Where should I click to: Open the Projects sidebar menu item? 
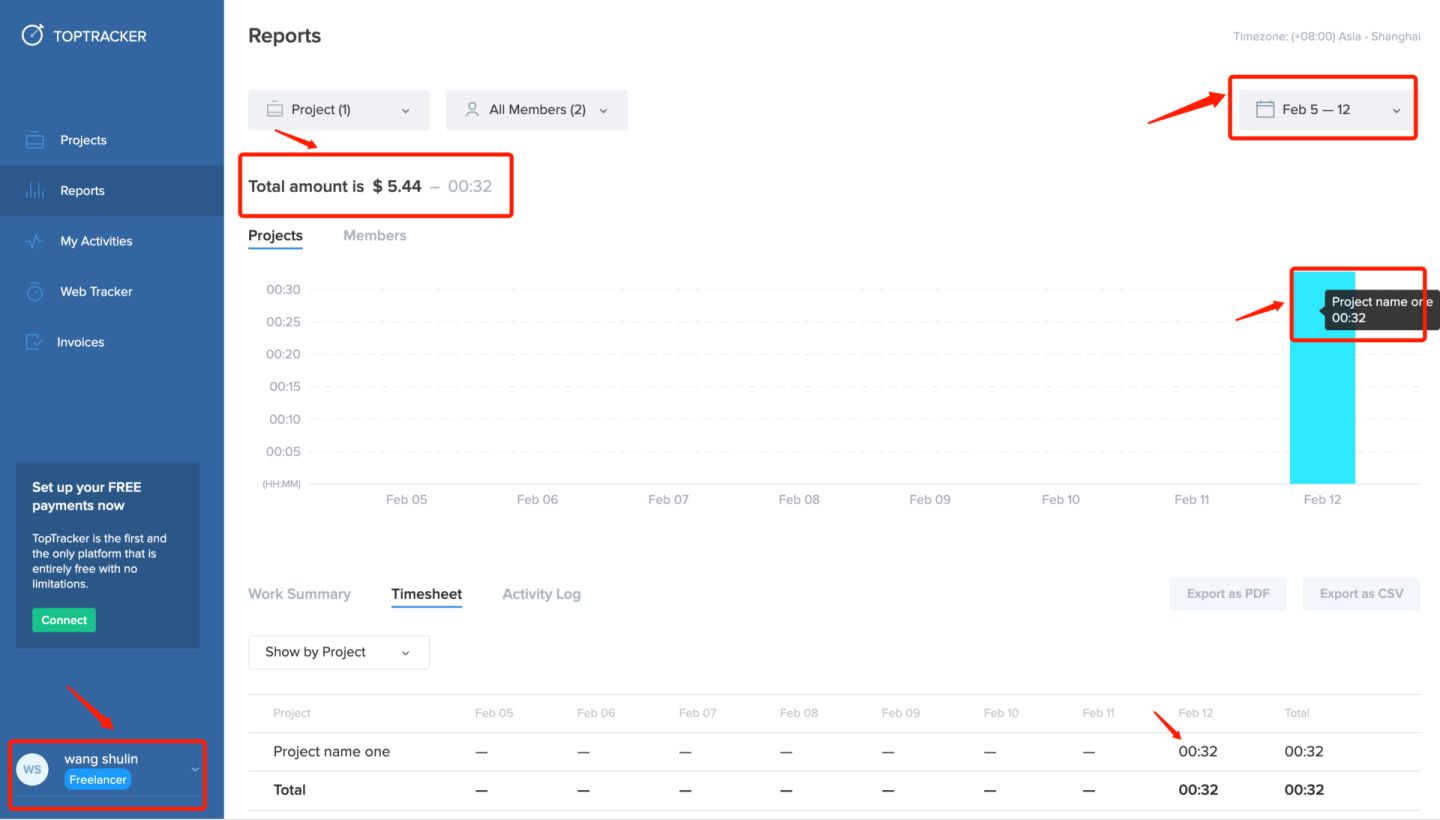[x=112, y=140]
